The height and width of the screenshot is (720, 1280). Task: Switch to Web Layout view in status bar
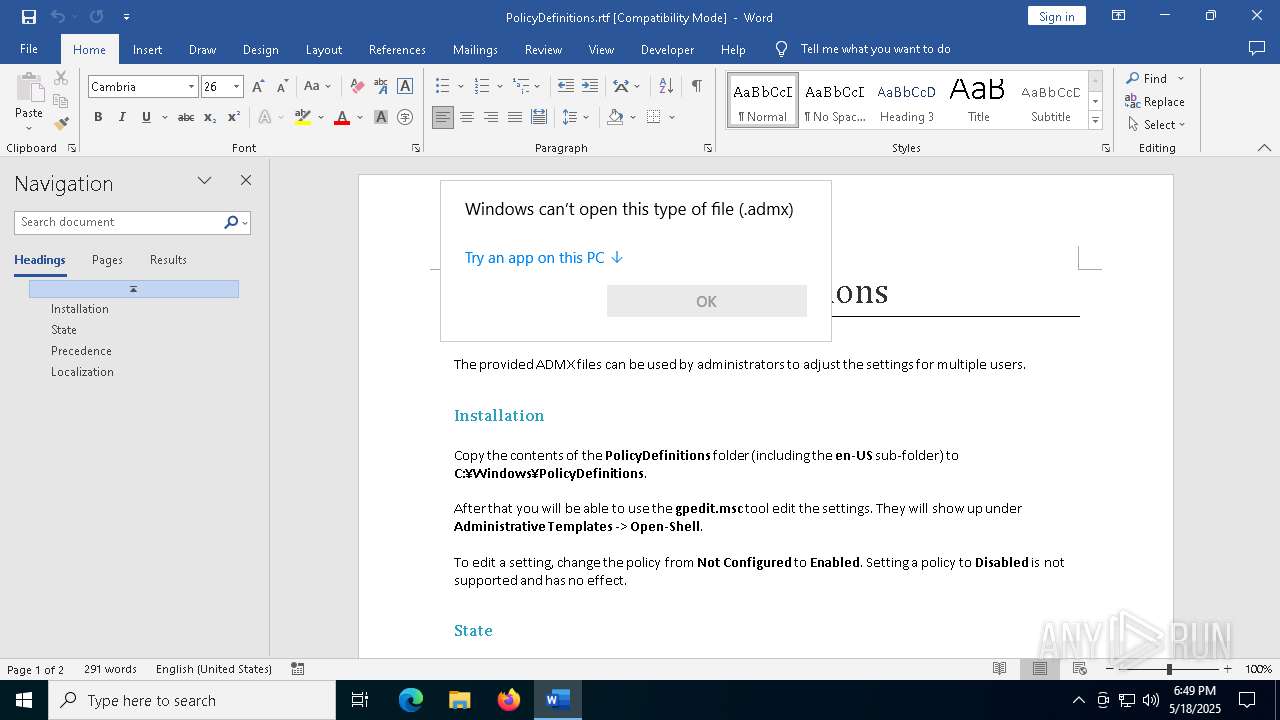[1080, 669]
